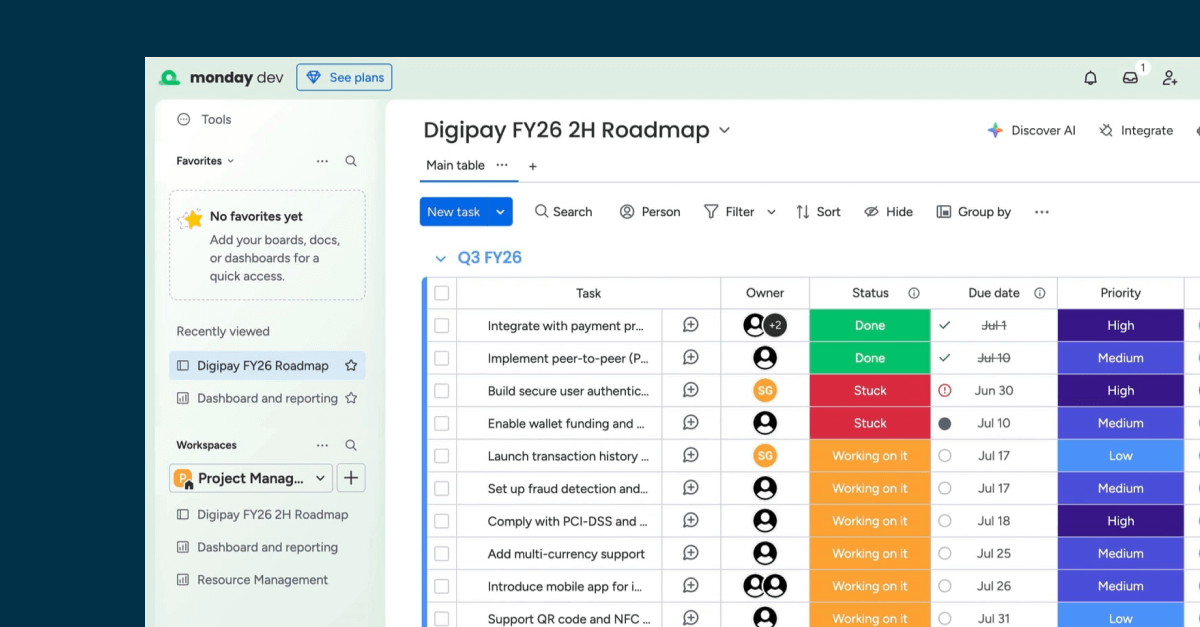Filter by Person
1200x627 pixels.
coord(650,211)
